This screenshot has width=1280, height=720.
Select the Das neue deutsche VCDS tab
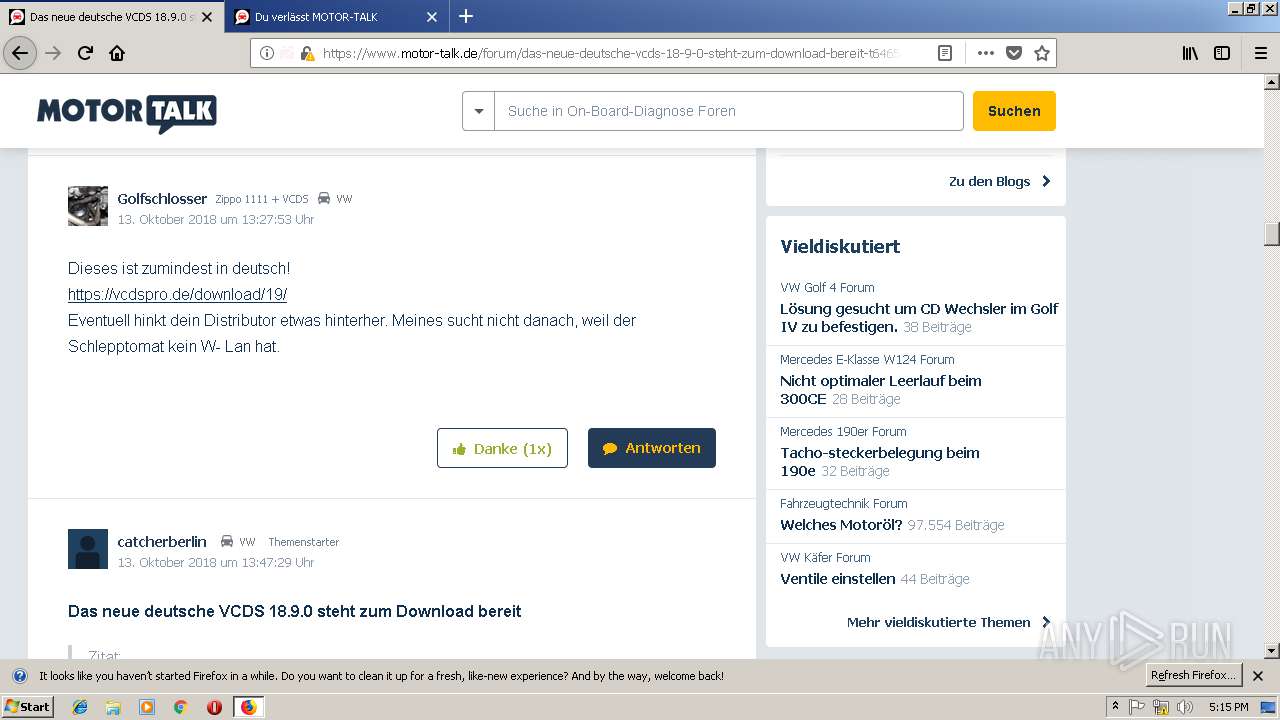coord(111,17)
